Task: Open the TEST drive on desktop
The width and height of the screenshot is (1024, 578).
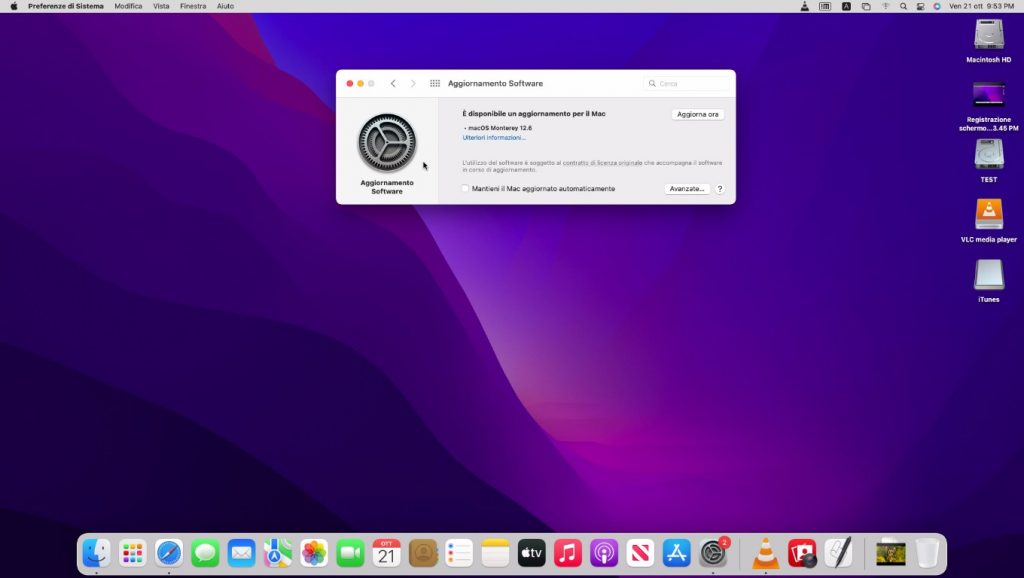Action: tap(988, 155)
